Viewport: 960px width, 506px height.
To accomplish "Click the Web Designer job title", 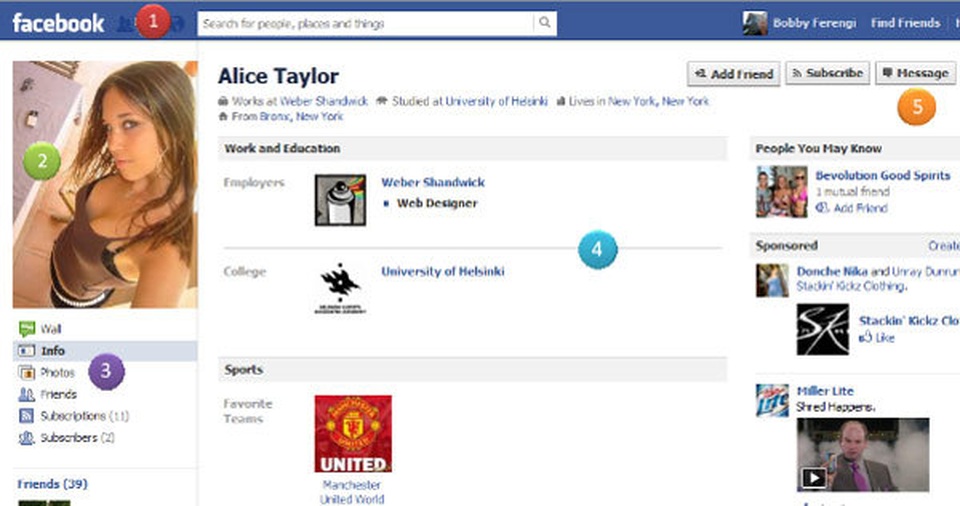I will (437, 203).
